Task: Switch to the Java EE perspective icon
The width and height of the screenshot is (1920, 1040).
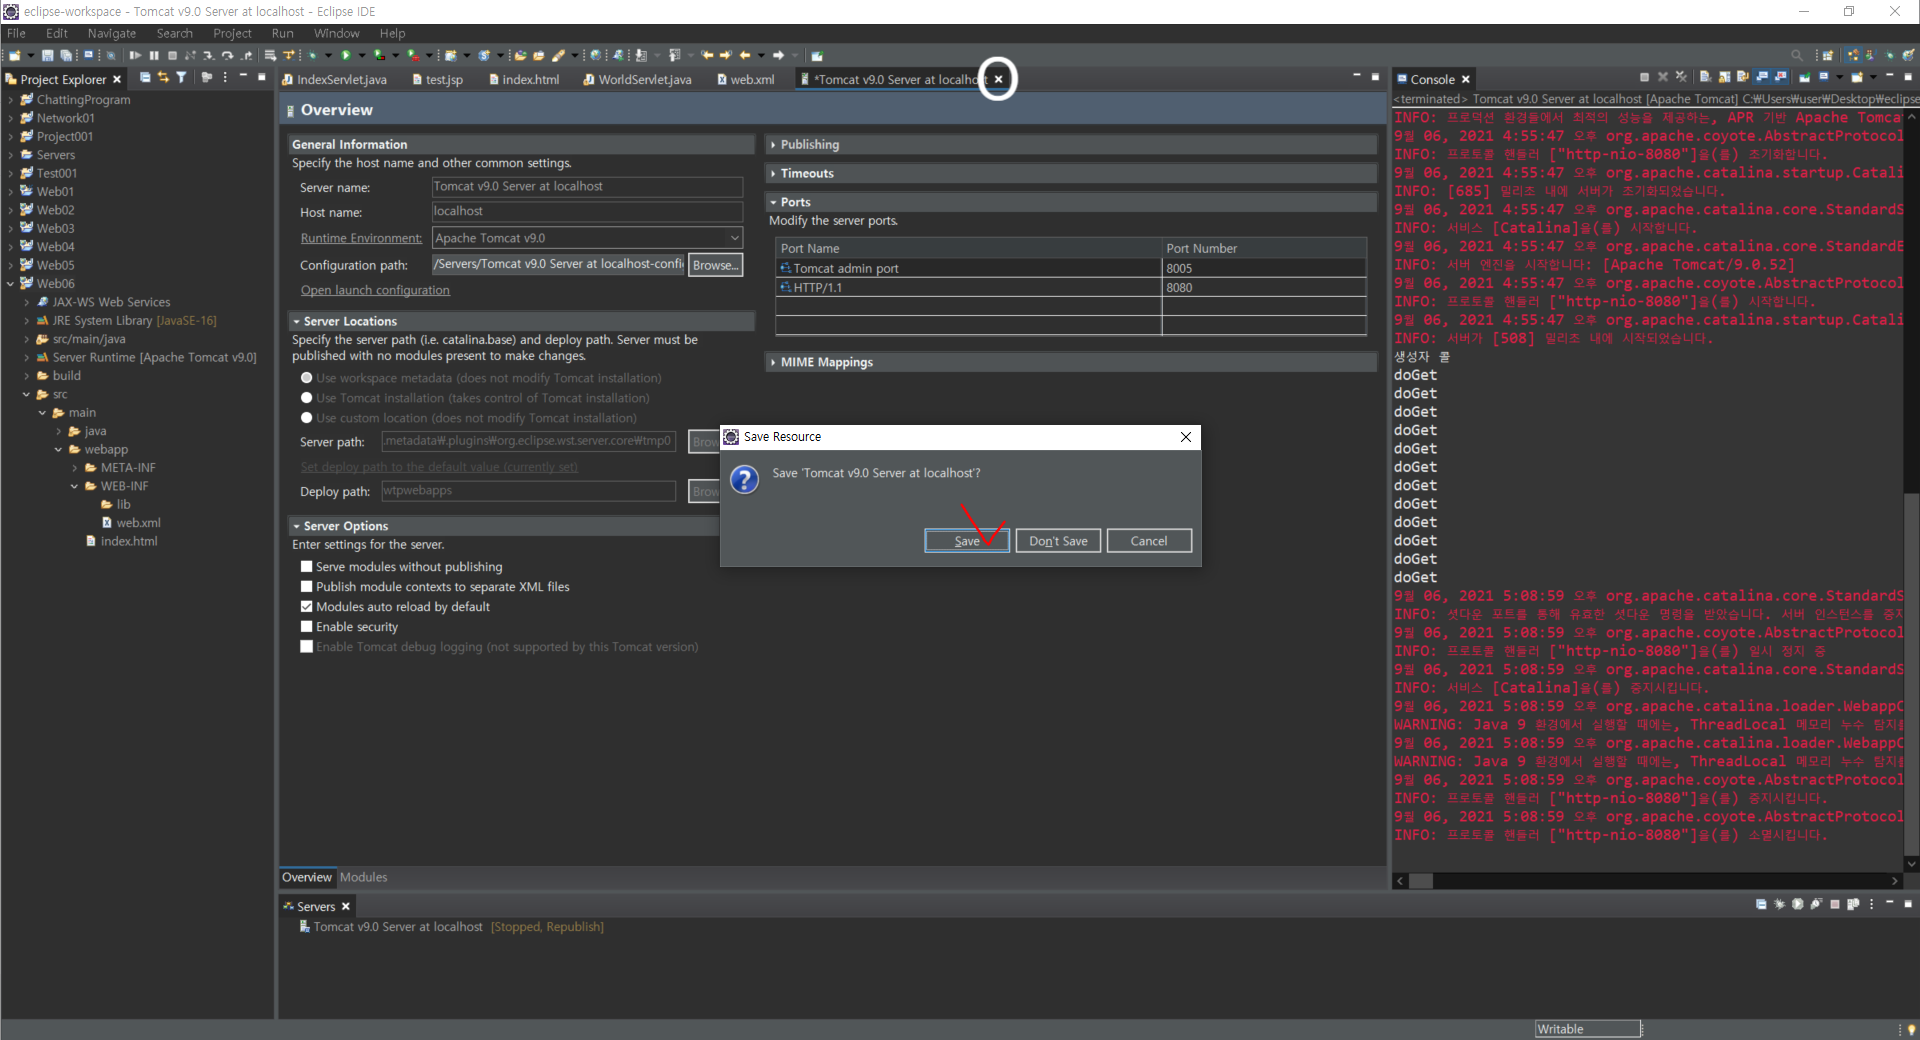Action: (x=1853, y=55)
